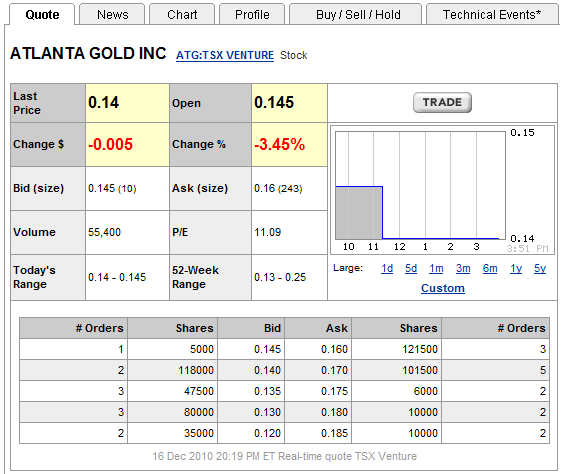Select ask price 0.160 cell
Screen dimensions: 565x474
click(318, 349)
